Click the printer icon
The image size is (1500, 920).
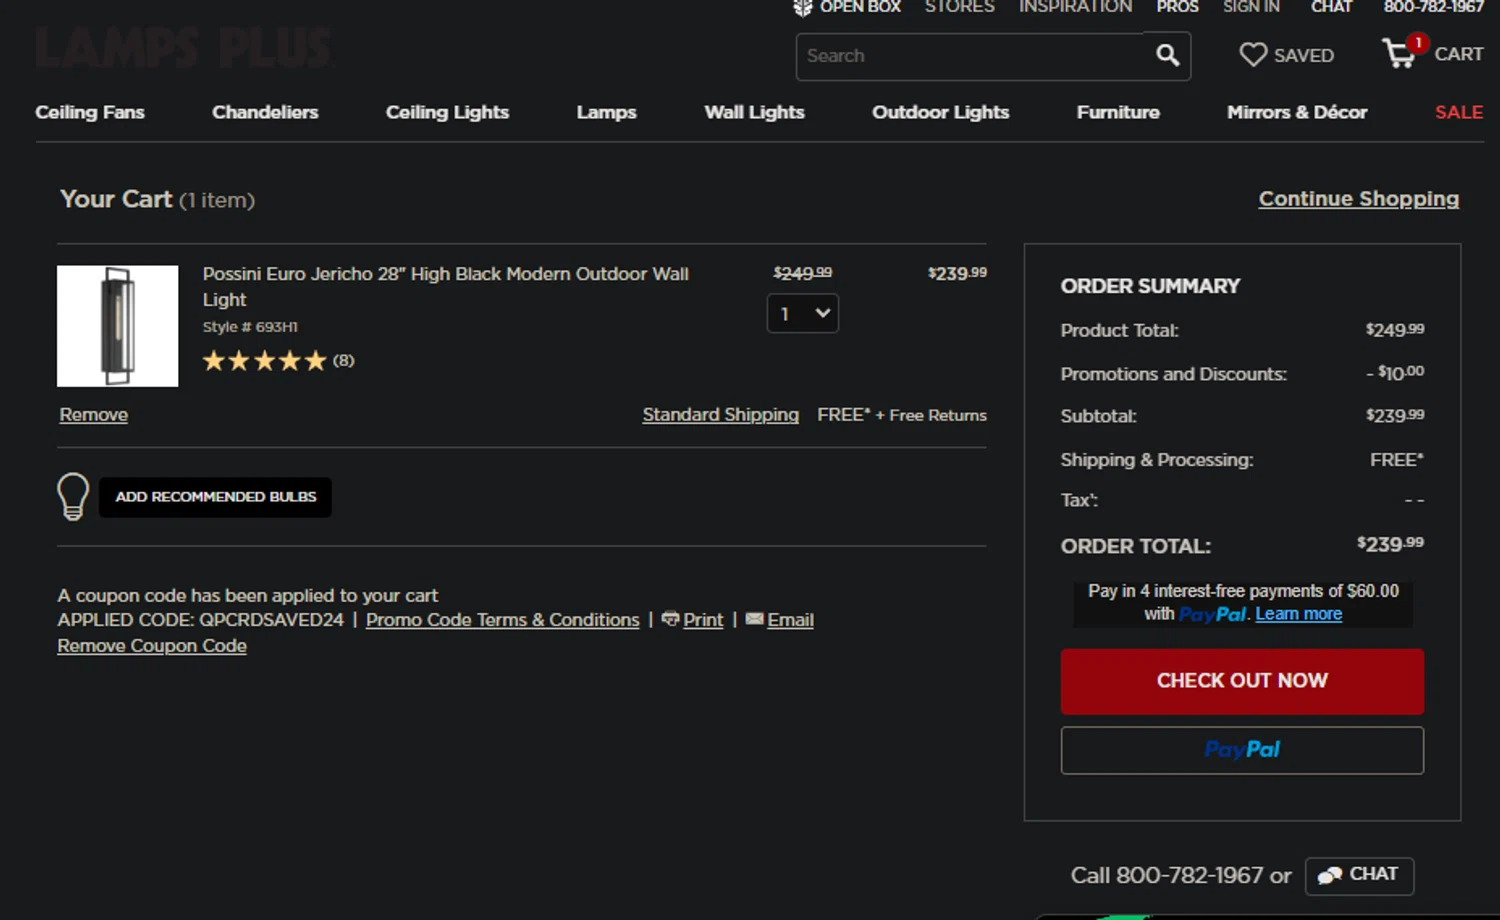[670, 619]
